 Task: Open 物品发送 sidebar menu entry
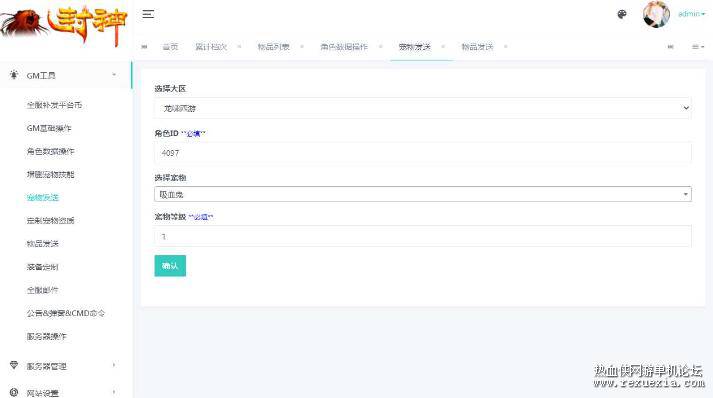tap(43, 244)
